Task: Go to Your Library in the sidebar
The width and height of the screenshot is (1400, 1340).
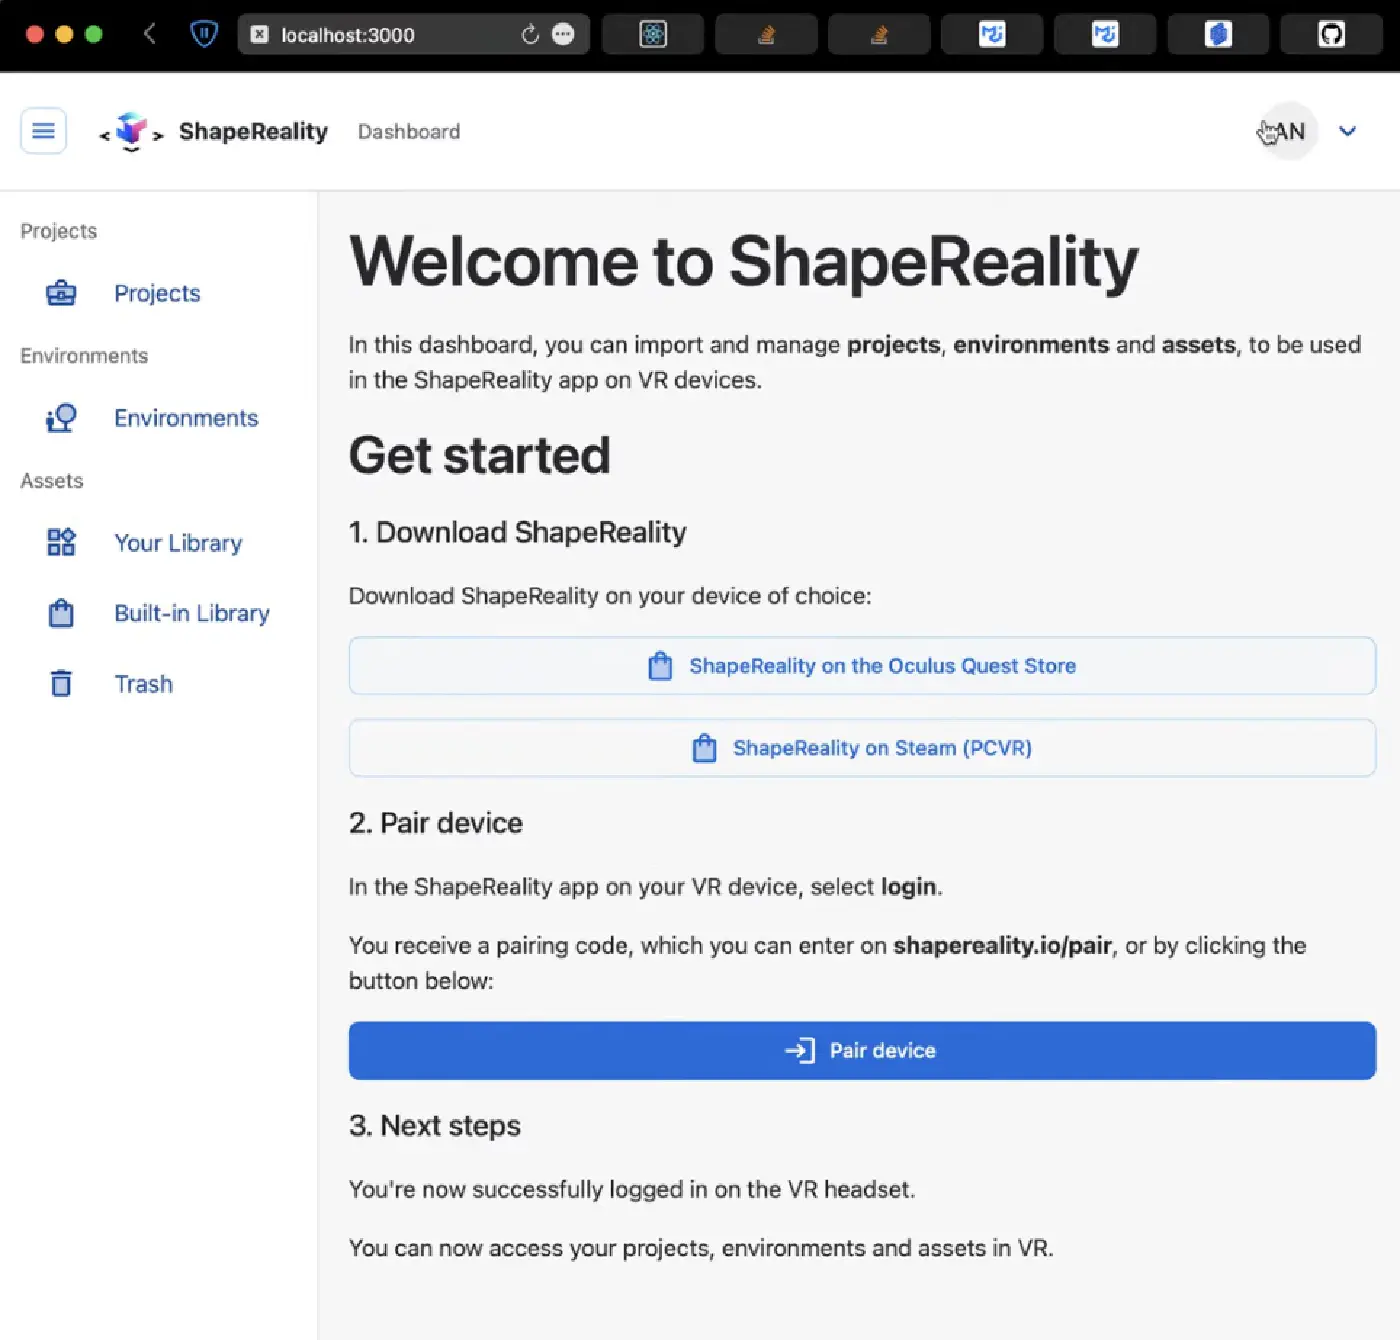Action: 178,543
